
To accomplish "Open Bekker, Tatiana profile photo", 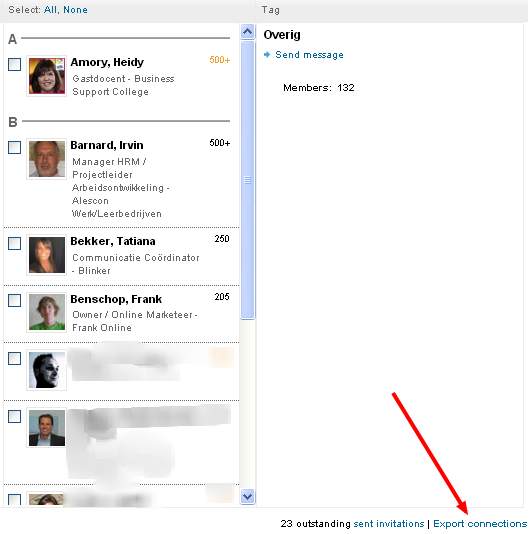I will point(47,255).
